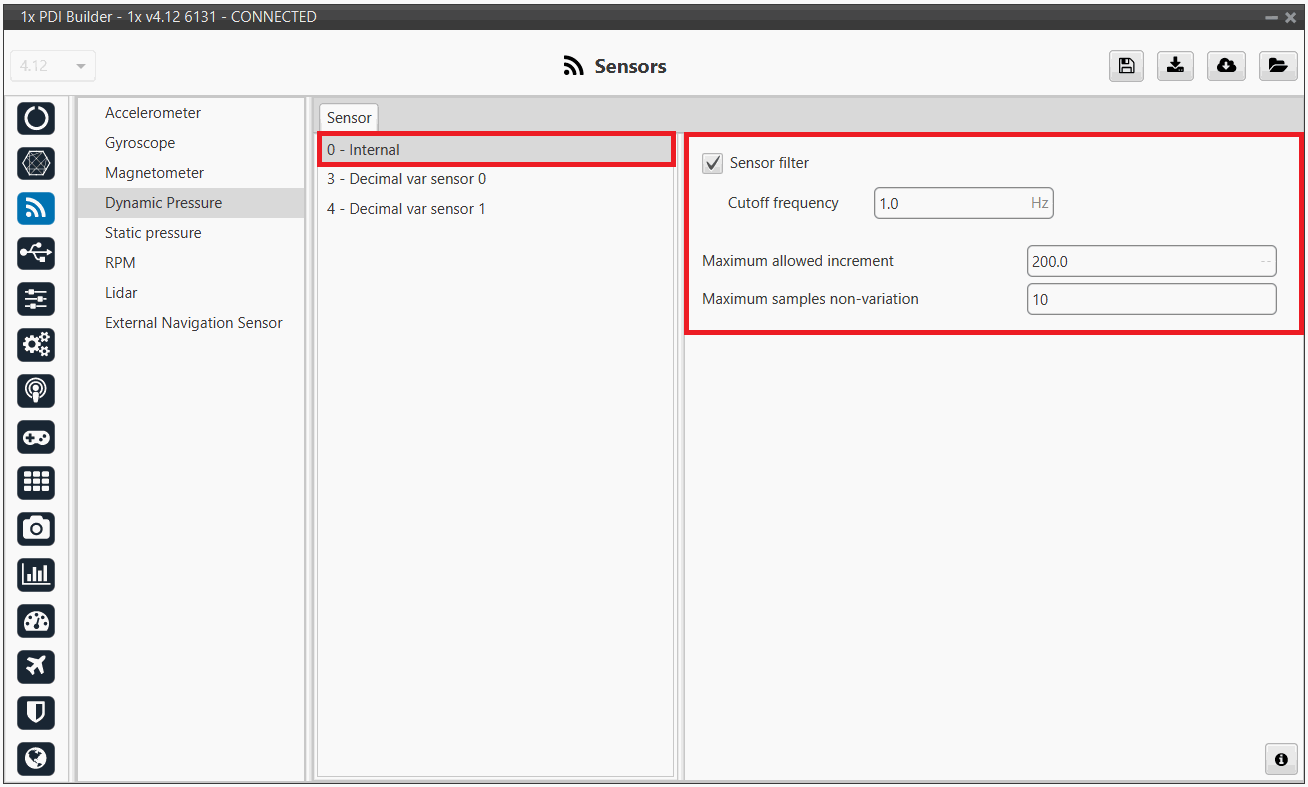Open the USB connections sidebar icon
Screen dimensions: 1308x787
pyautogui.click(x=37, y=254)
